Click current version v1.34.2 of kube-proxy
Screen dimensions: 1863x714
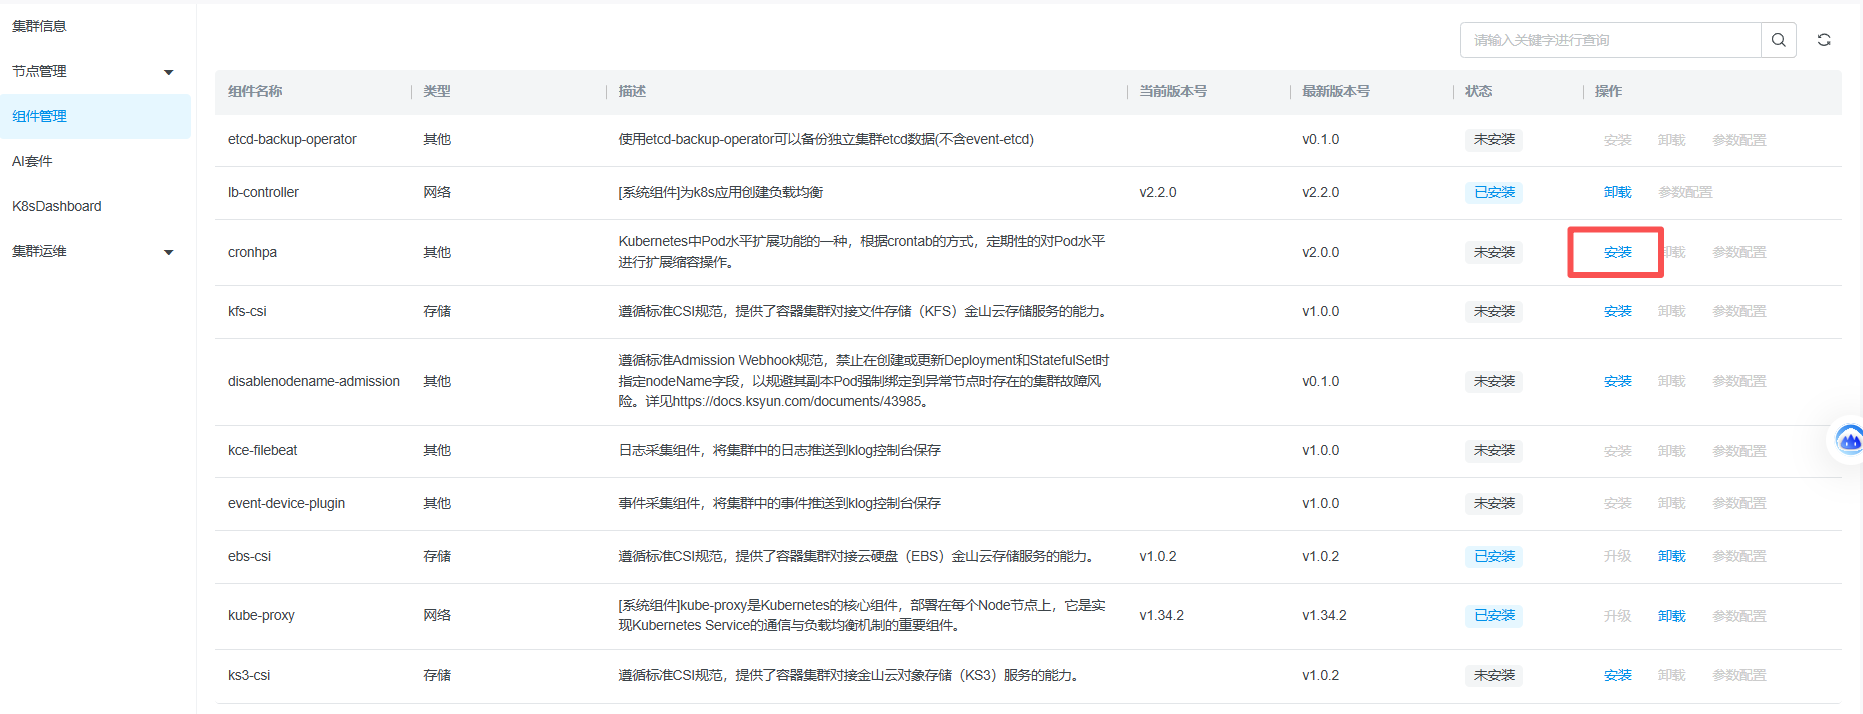point(1161,615)
